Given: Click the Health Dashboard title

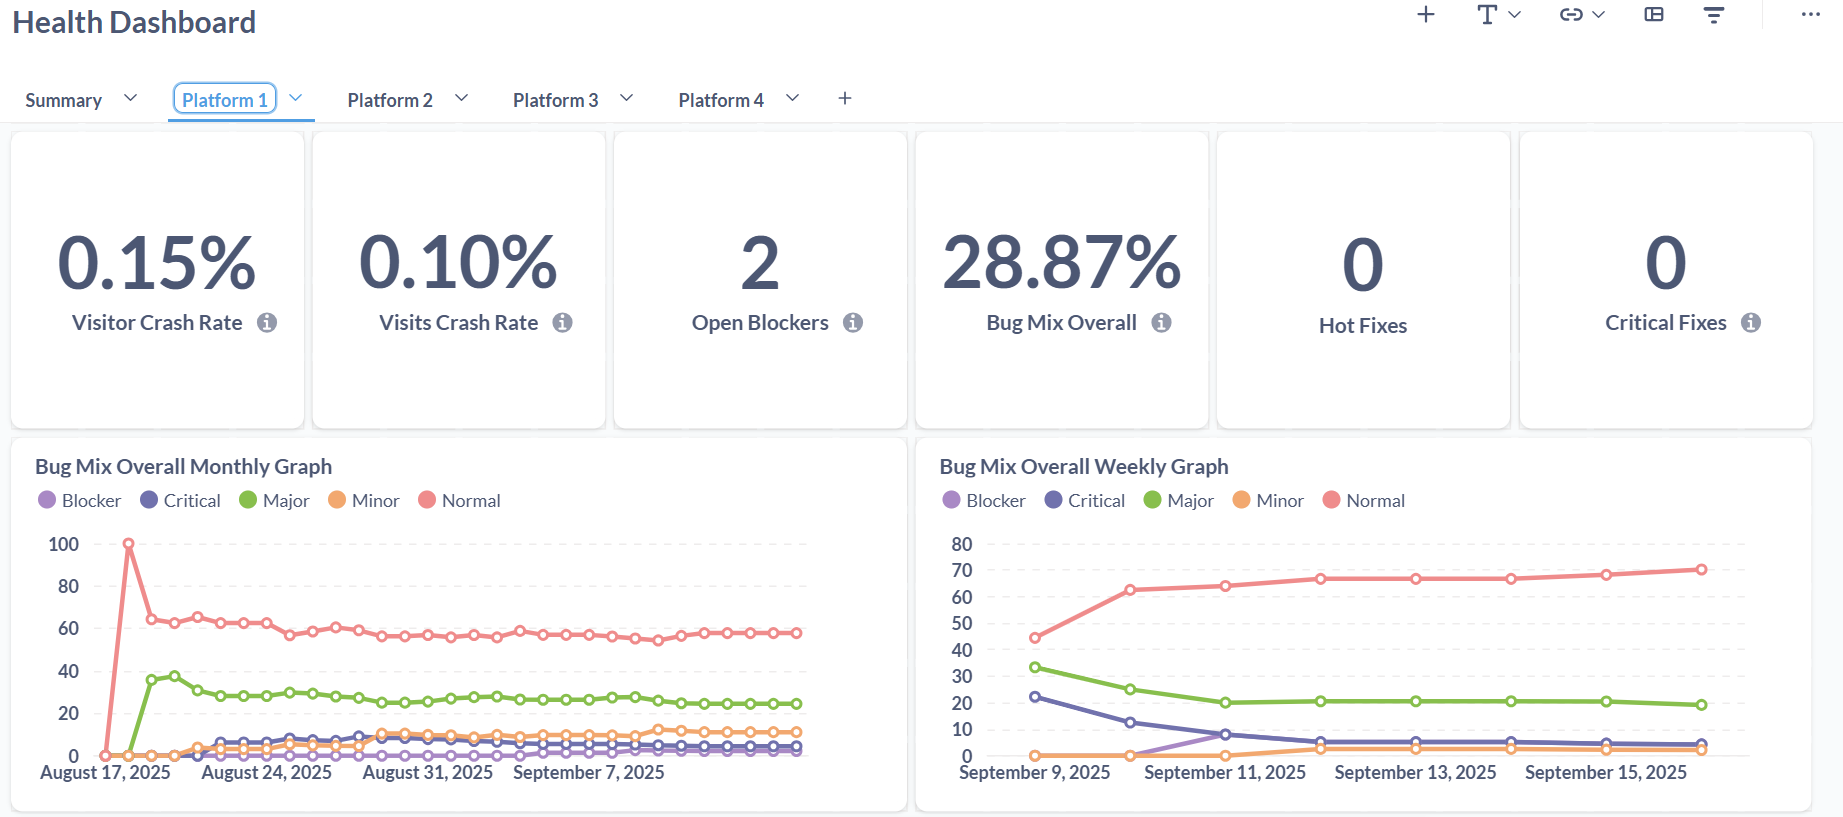Looking at the screenshot, I should click(x=134, y=22).
